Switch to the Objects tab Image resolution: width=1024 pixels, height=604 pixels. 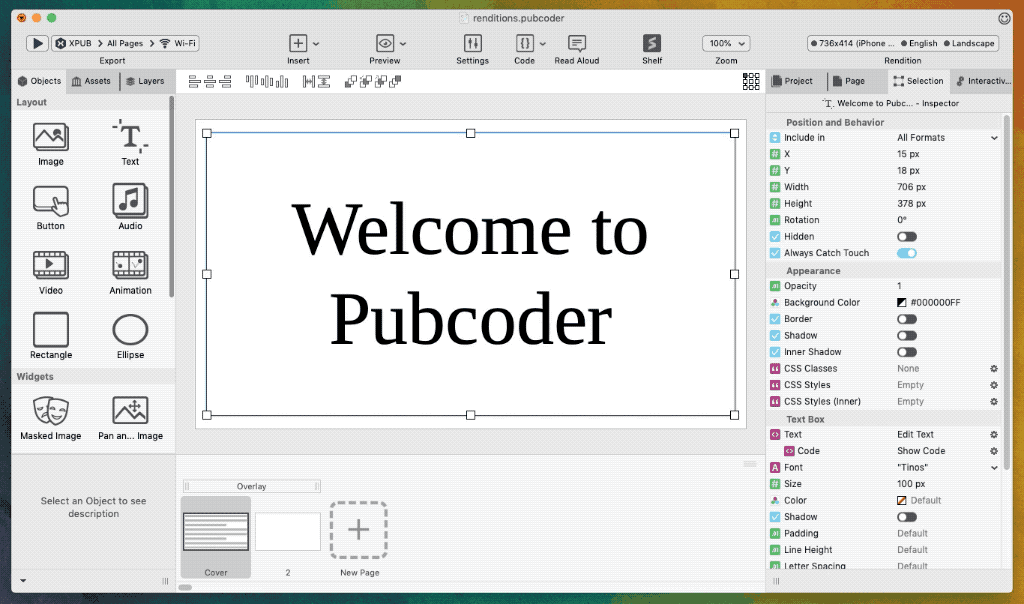(x=40, y=81)
